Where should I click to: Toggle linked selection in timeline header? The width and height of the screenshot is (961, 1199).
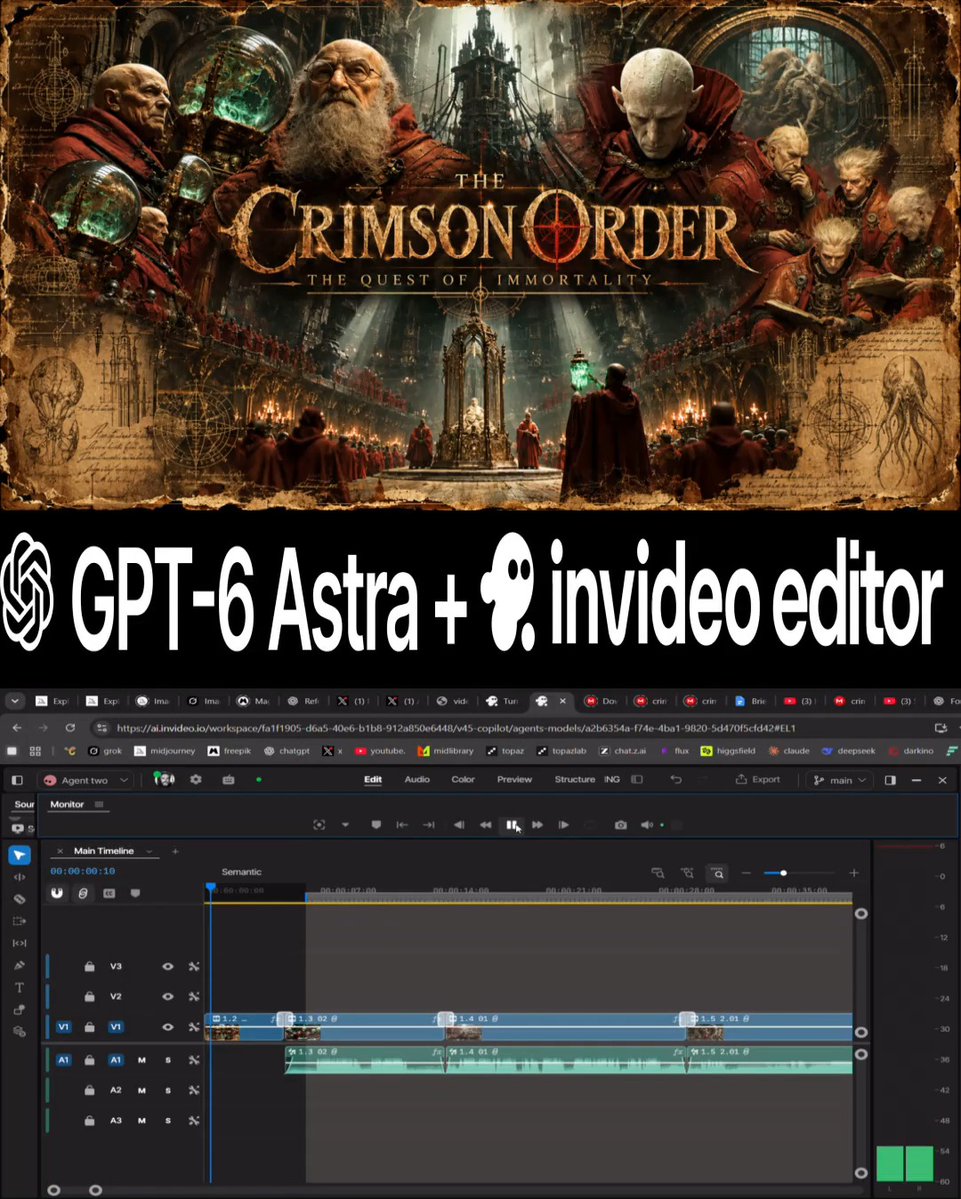83,892
